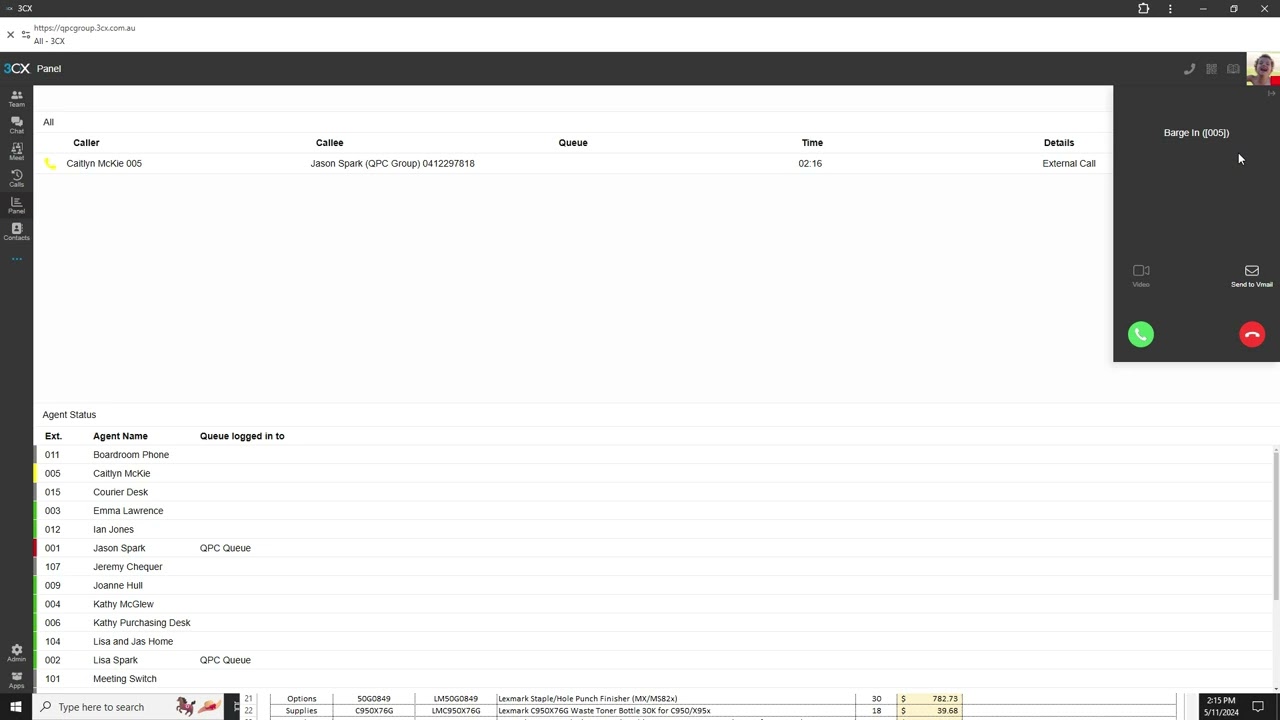This screenshot has width=1280, height=720.
Task: Go to the Meet section
Action: [16, 151]
